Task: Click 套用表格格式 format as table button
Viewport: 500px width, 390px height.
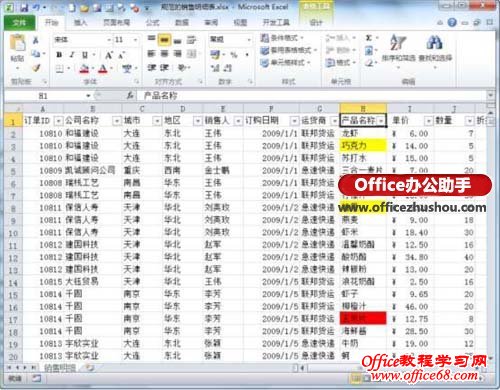Action: (x=289, y=50)
